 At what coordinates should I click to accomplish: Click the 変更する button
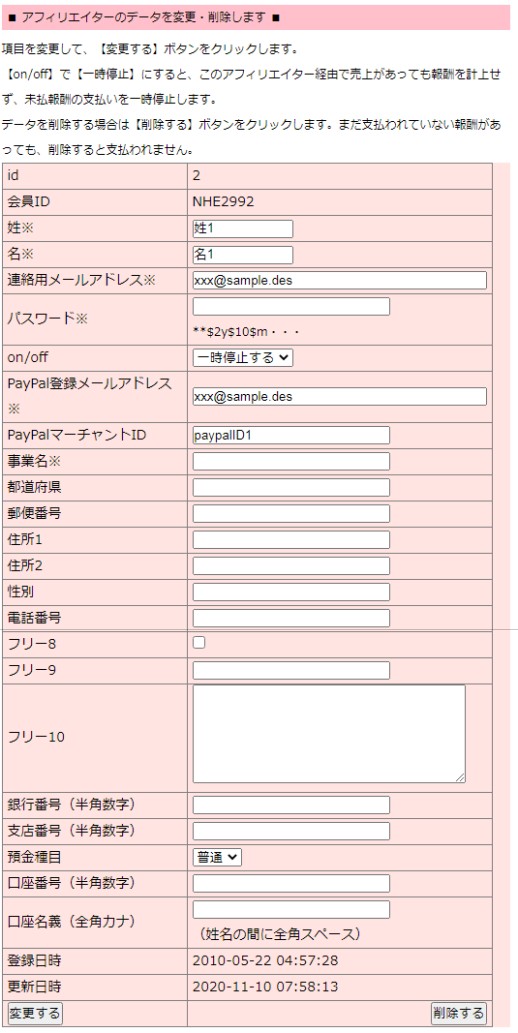[x=34, y=1012]
